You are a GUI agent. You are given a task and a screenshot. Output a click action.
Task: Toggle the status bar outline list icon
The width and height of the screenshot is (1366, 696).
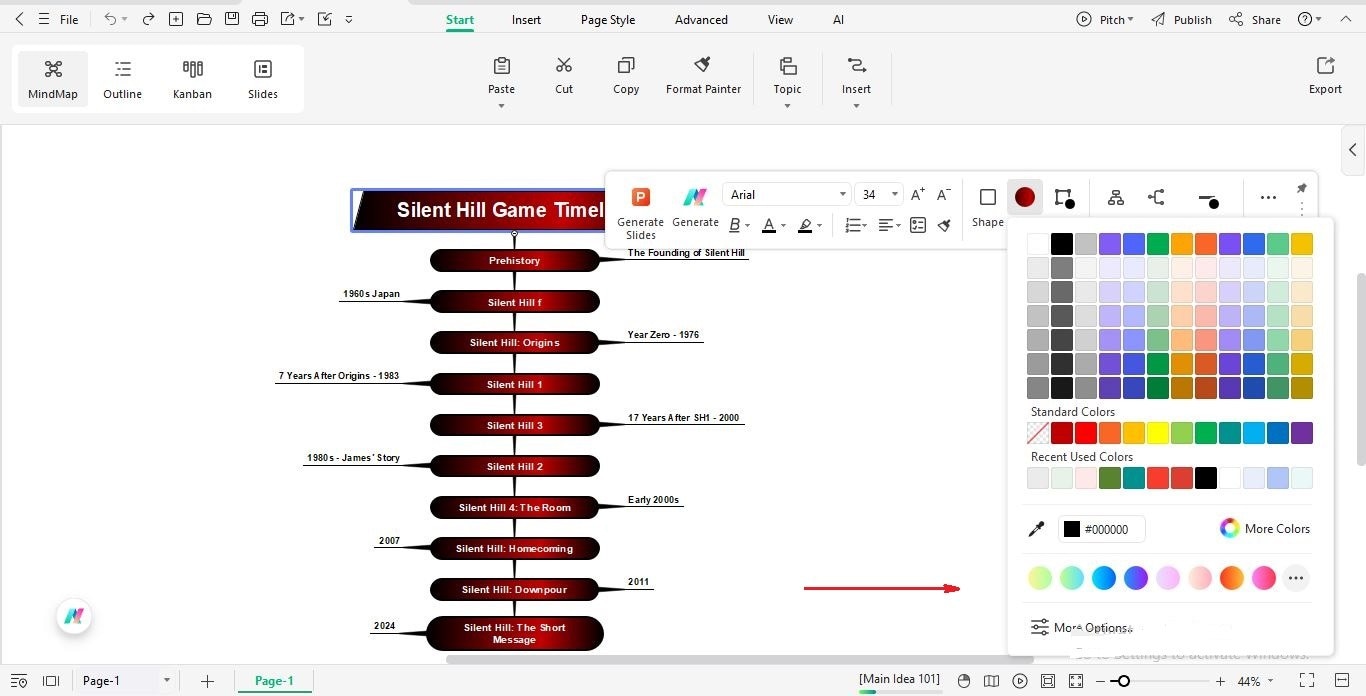(19, 681)
